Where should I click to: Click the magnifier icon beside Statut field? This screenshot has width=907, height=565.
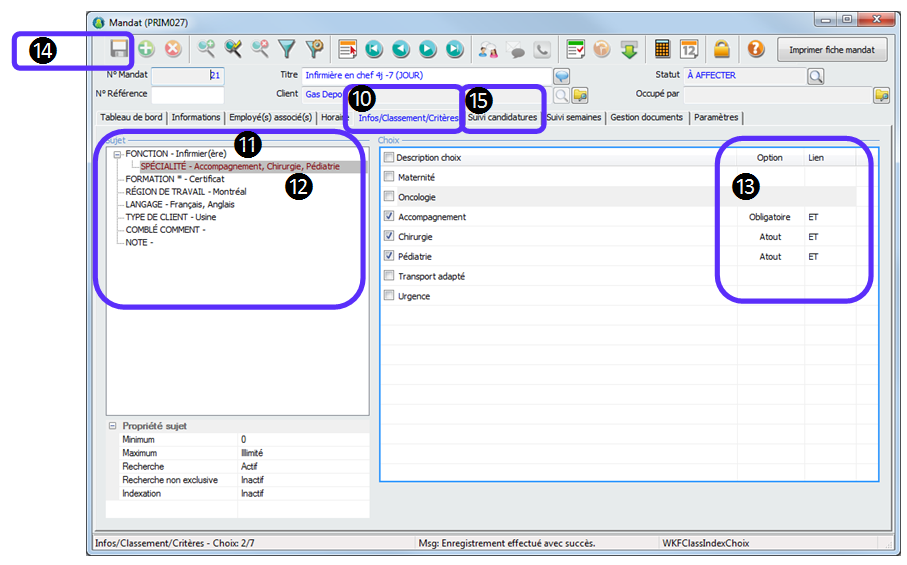click(816, 76)
